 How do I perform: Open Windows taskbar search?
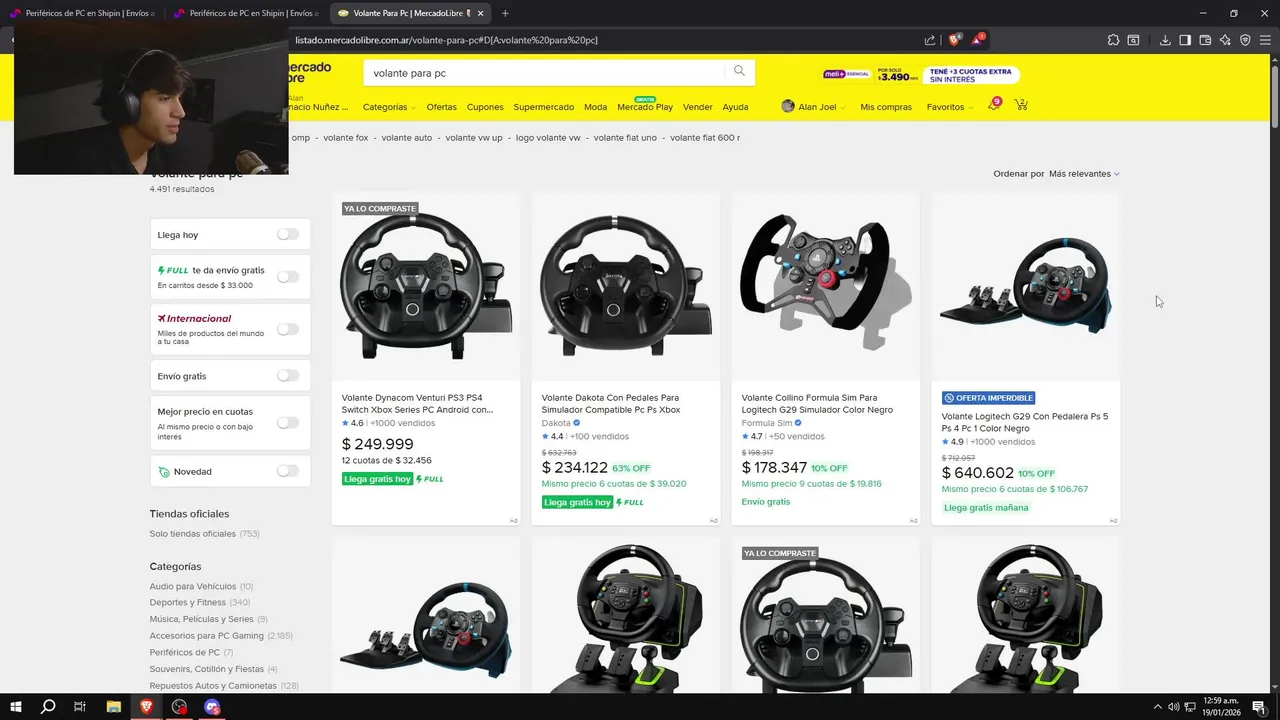(48, 707)
